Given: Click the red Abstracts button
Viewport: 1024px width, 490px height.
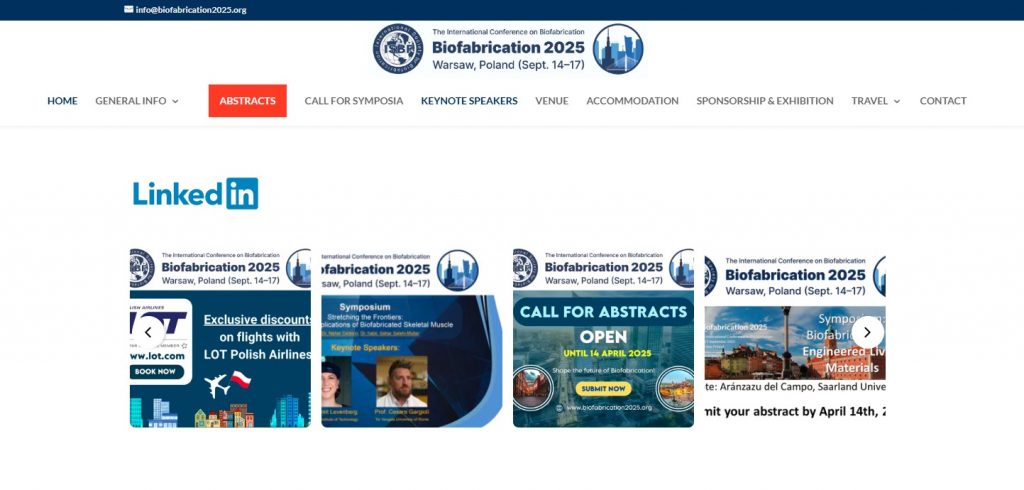Looking at the screenshot, I should [247, 101].
